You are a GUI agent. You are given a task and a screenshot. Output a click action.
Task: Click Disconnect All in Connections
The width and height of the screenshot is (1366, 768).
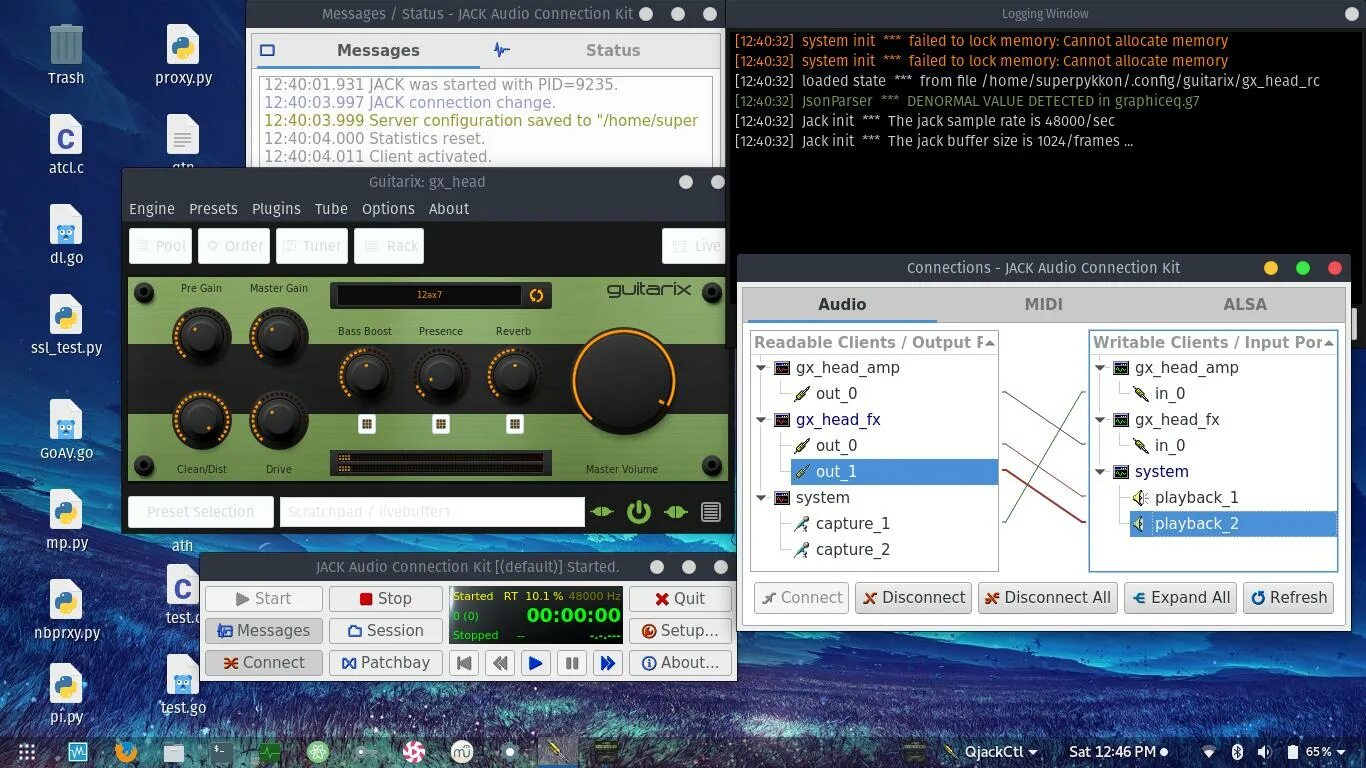coord(1048,598)
